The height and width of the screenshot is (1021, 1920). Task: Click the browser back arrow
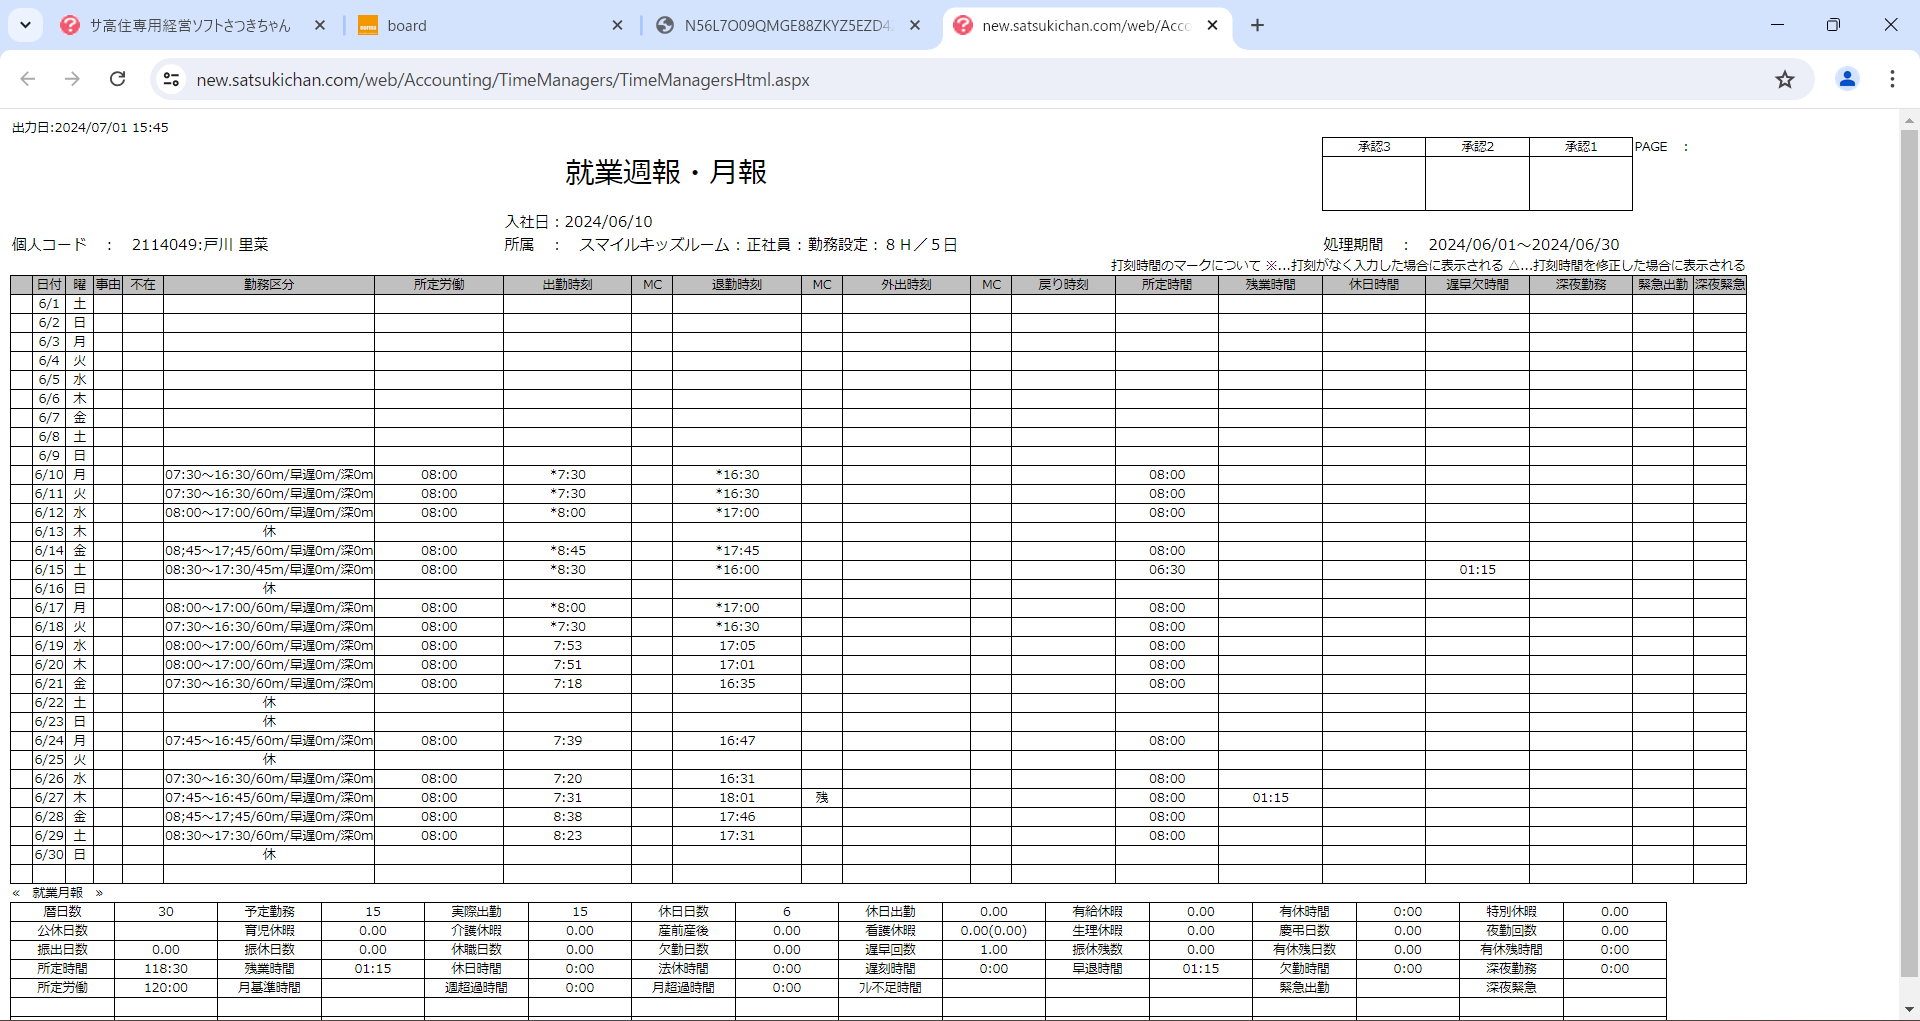pyautogui.click(x=28, y=79)
